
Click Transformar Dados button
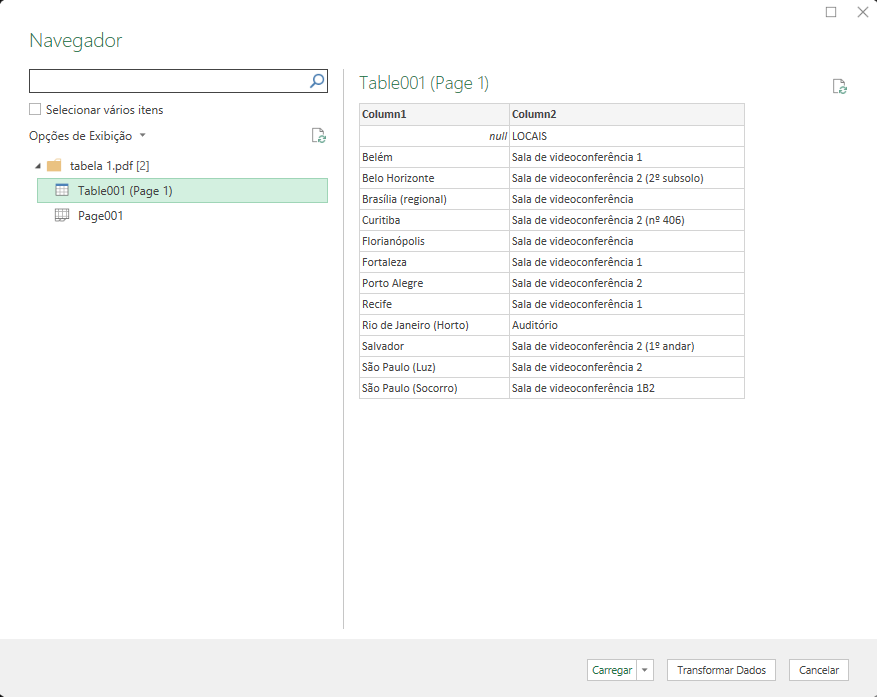point(721,670)
